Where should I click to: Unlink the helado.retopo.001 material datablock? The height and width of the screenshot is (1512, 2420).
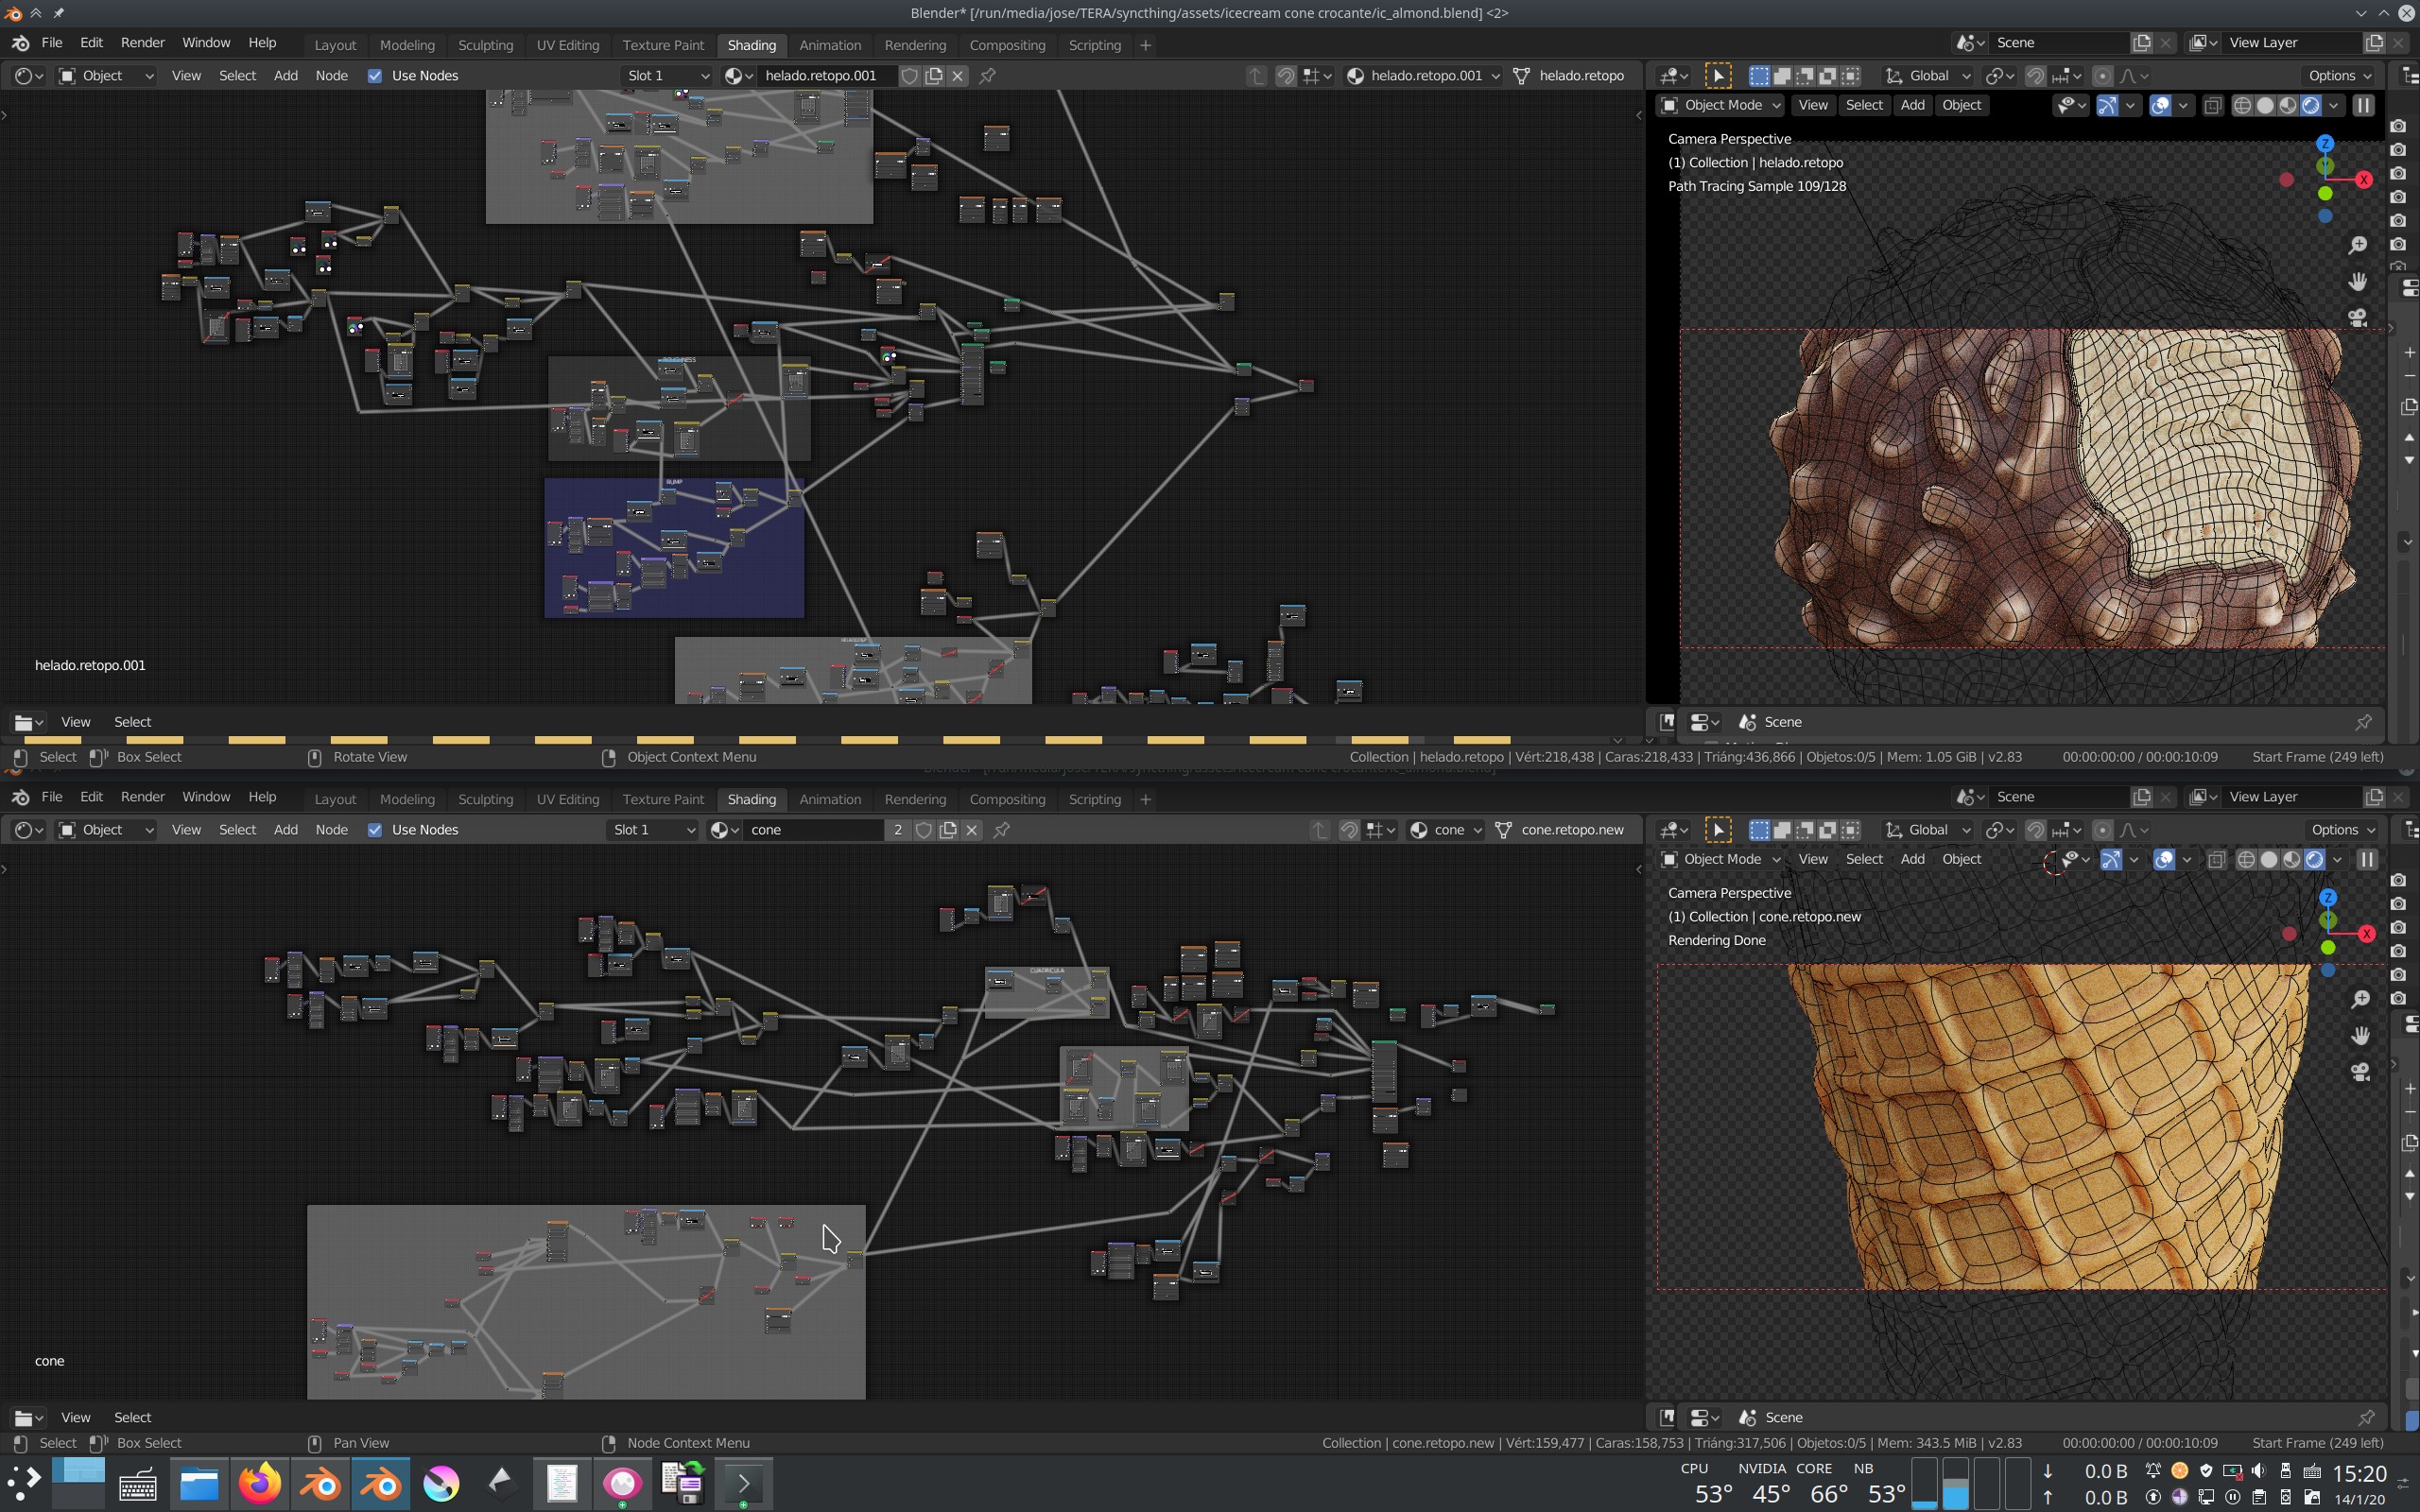tap(958, 76)
